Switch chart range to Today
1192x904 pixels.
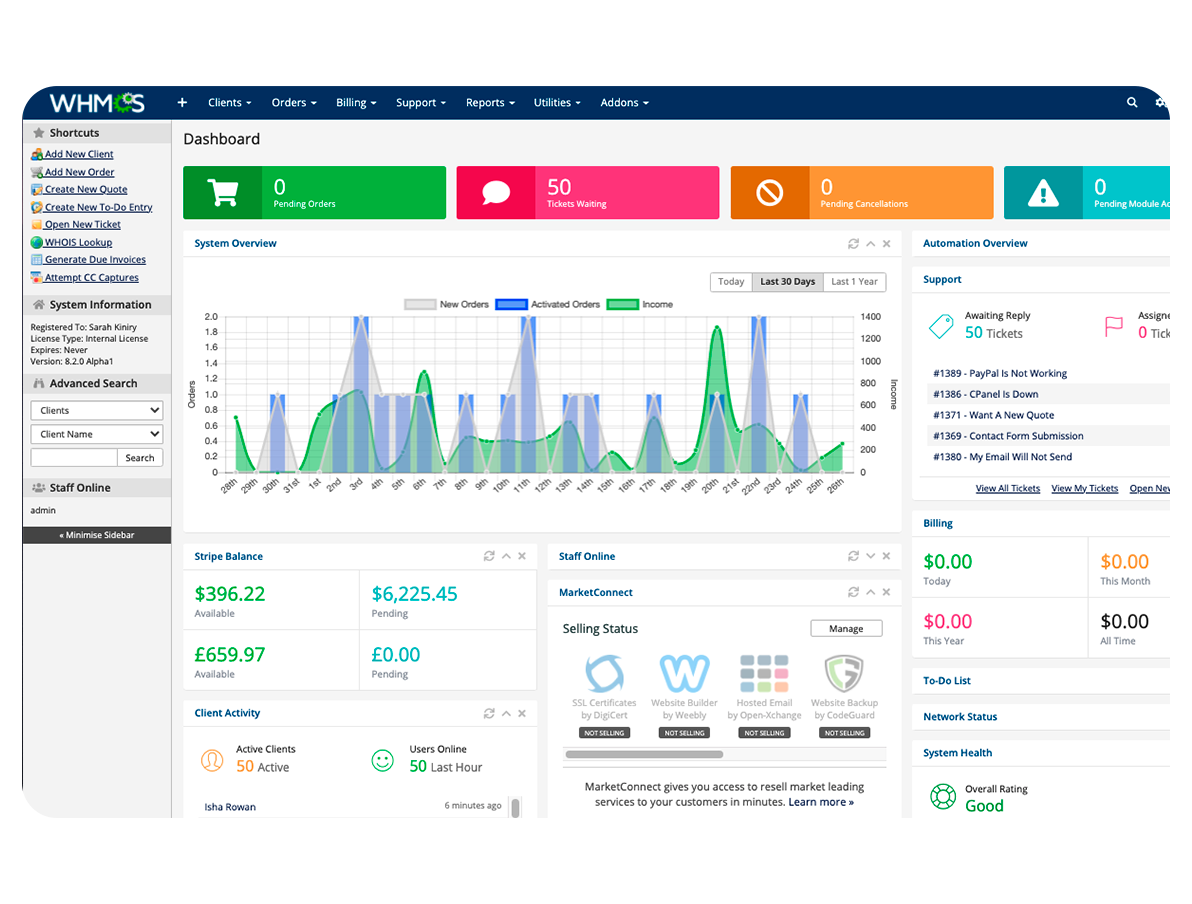tap(731, 282)
